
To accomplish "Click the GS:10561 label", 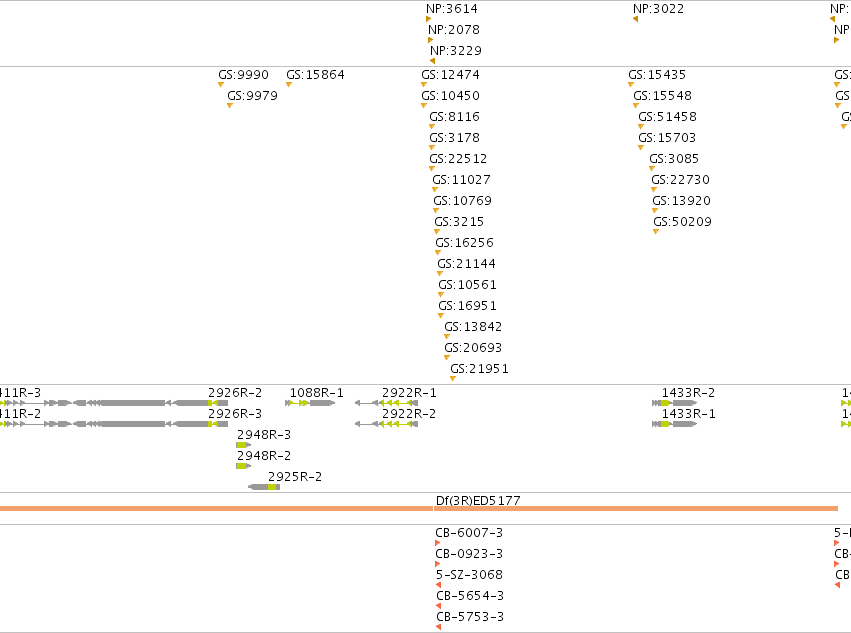I will (468, 285).
